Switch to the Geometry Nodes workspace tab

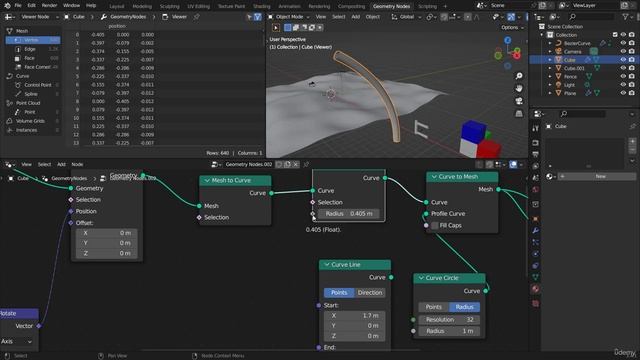tap(391, 6)
